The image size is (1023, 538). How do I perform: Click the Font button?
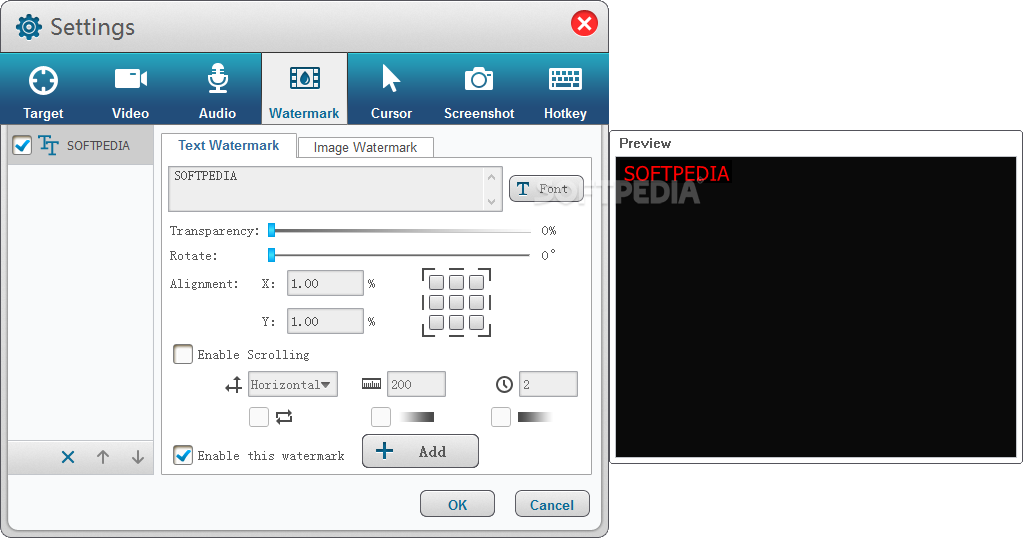[546, 189]
